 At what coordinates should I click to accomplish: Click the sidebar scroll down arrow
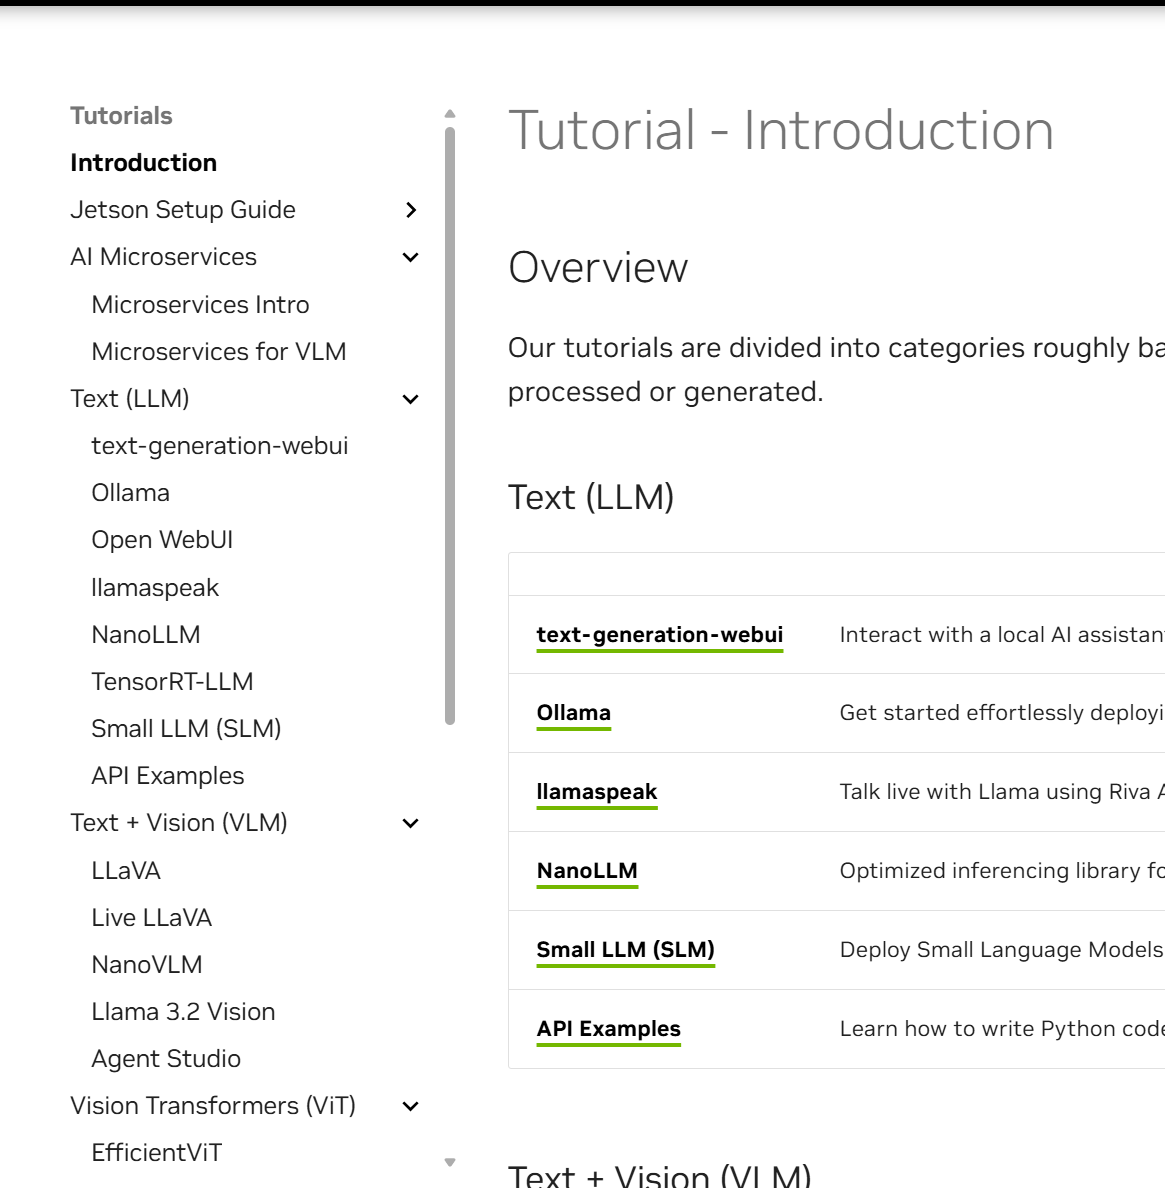(x=450, y=1162)
